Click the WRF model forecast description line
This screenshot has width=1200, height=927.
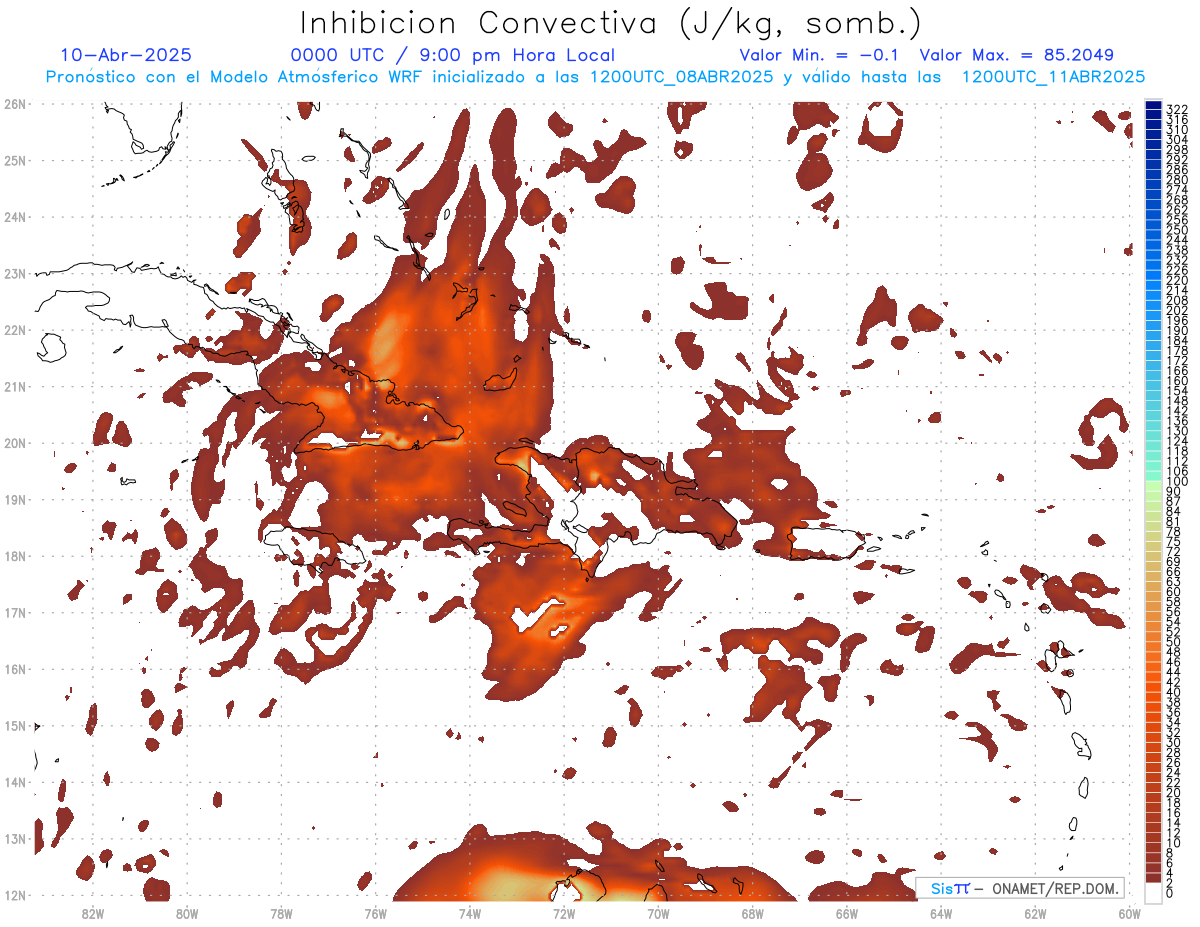pyautogui.click(x=595, y=77)
